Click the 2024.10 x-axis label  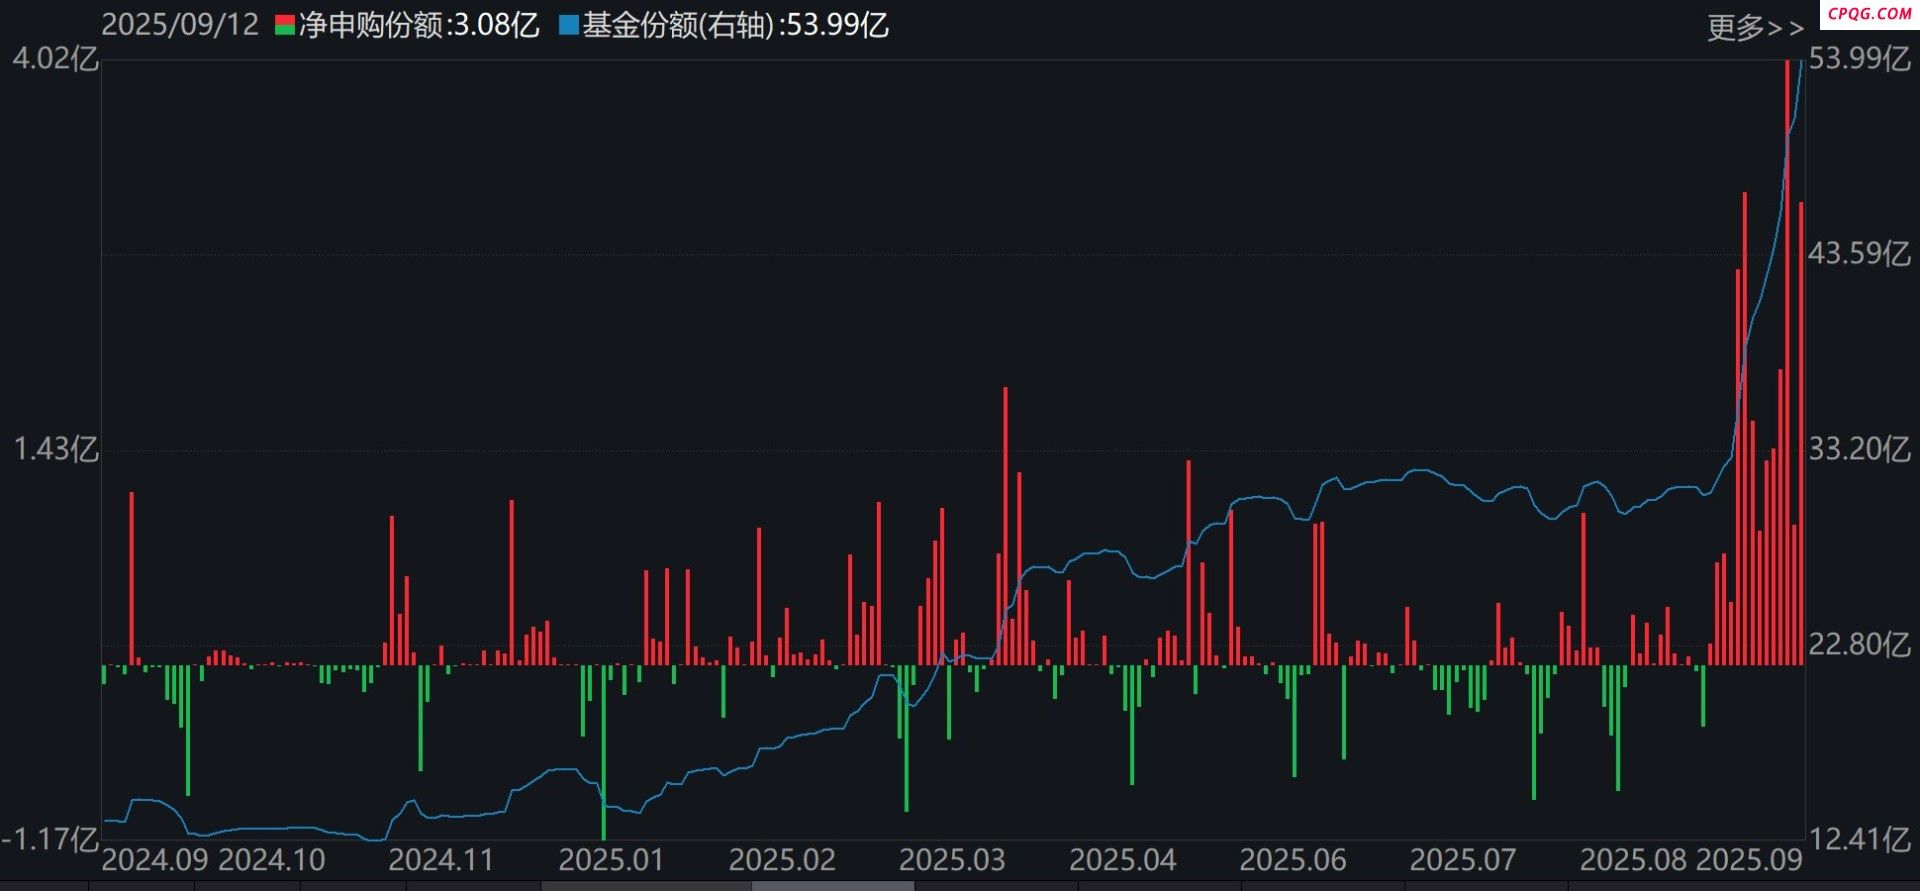(272, 860)
